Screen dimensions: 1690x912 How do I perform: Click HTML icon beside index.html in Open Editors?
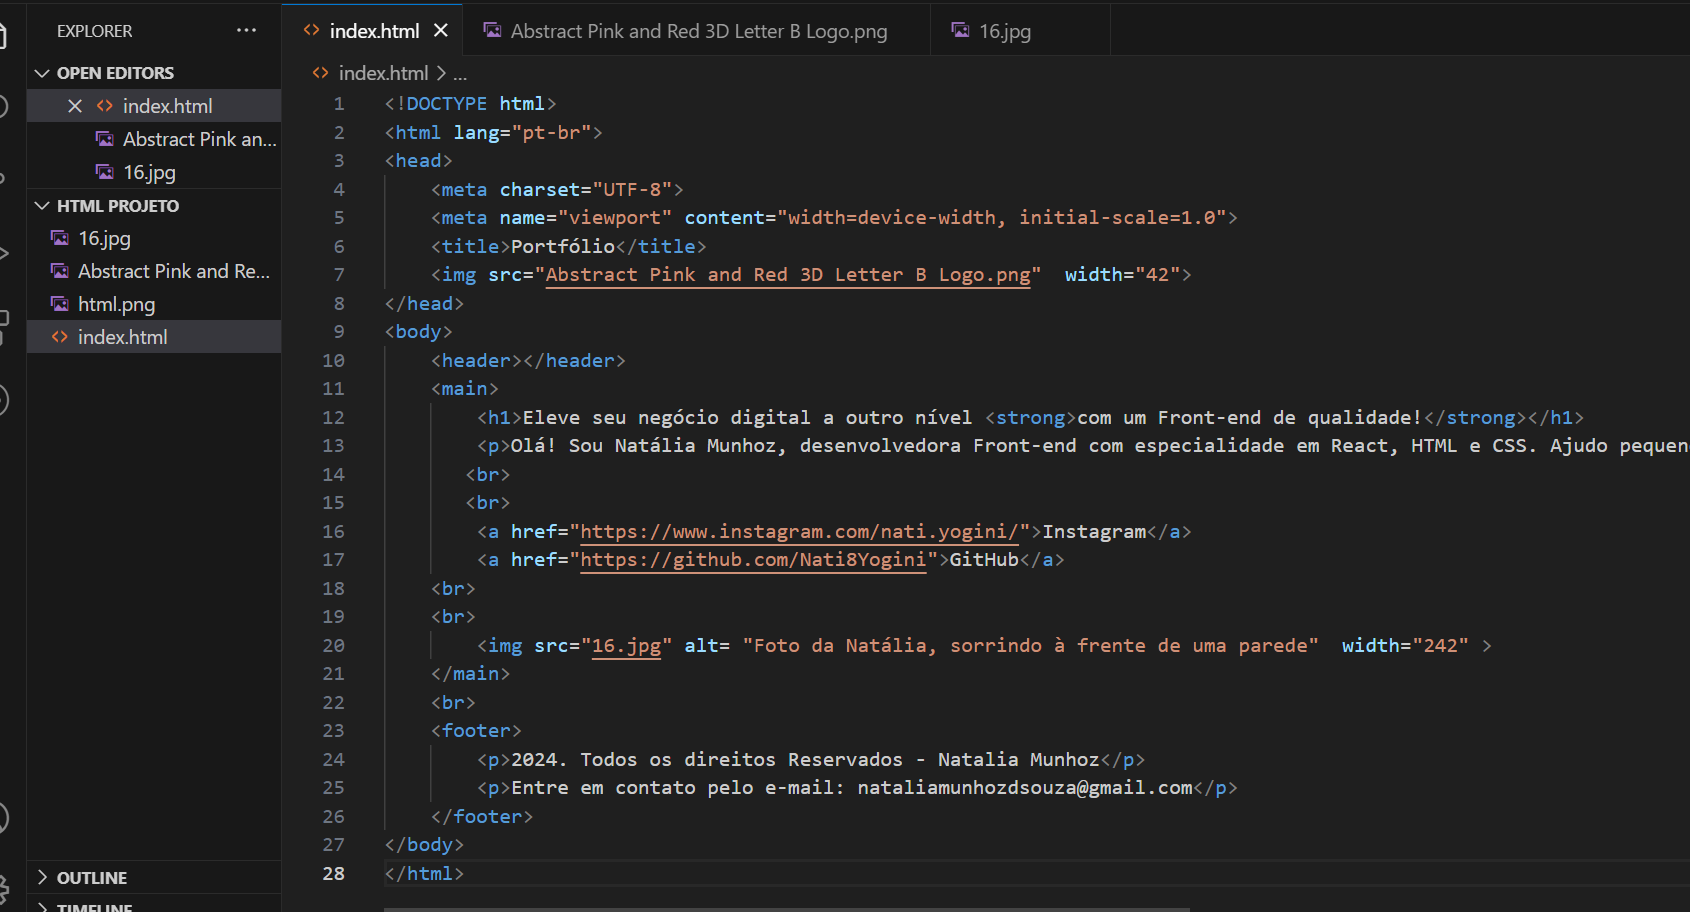click(x=104, y=106)
